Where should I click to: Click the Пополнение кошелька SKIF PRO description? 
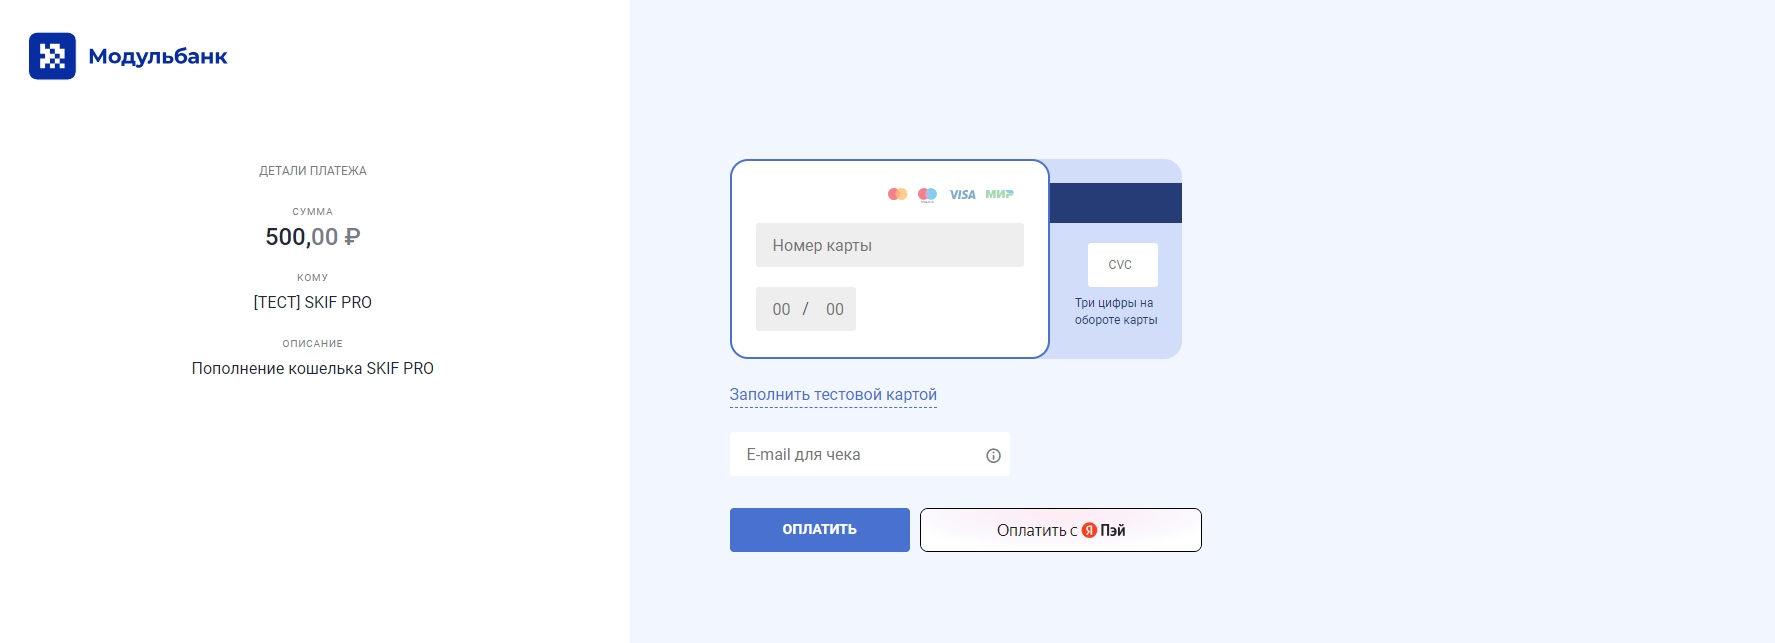point(313,368)
